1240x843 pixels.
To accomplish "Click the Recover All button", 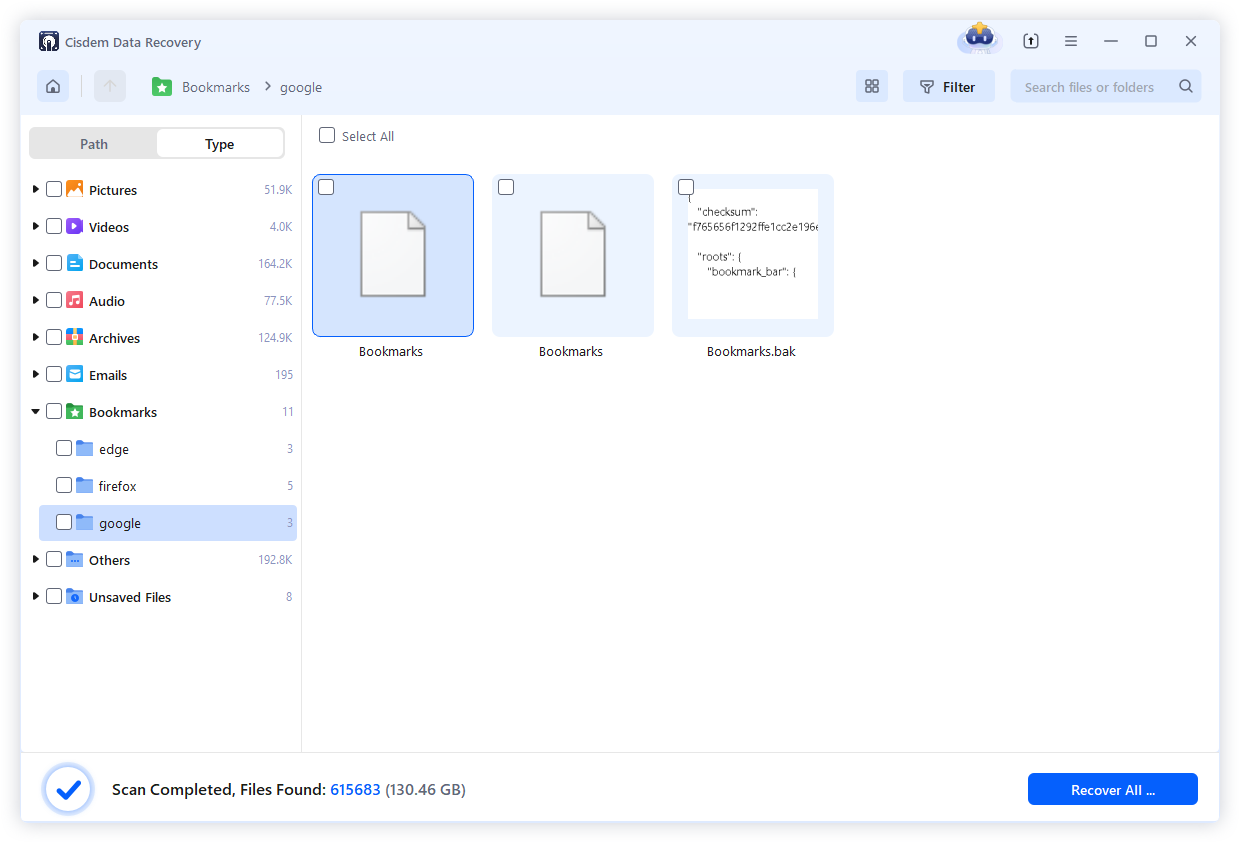I will (1112, 789).
